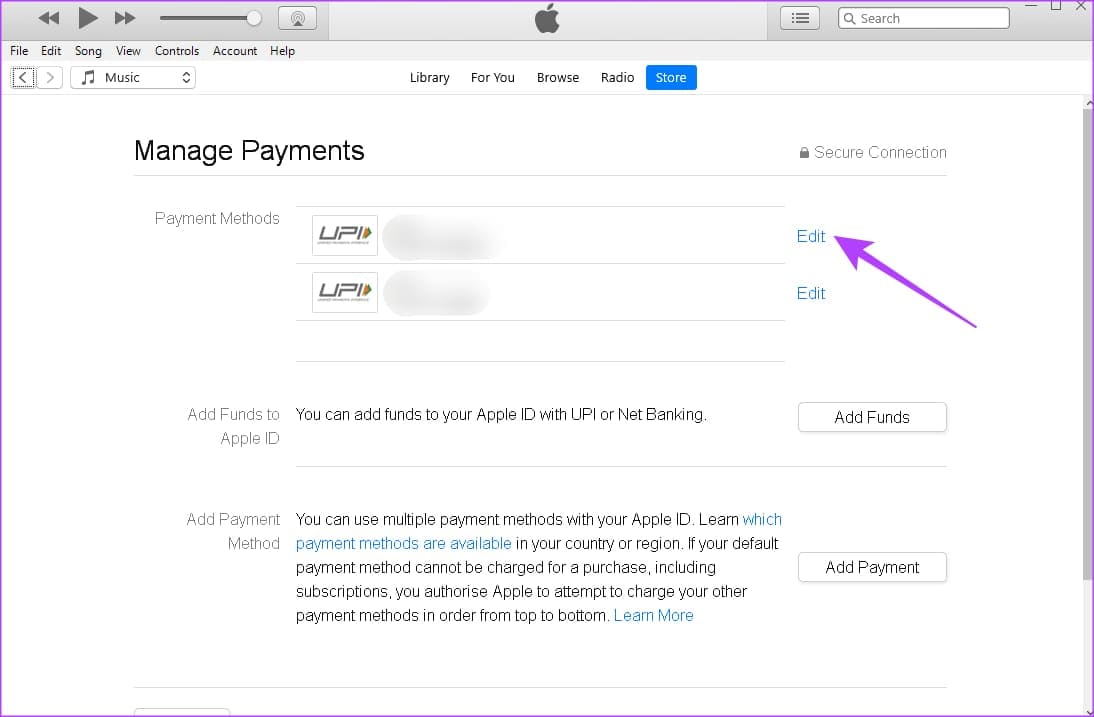Click the volume slider knob

[254, 18]
